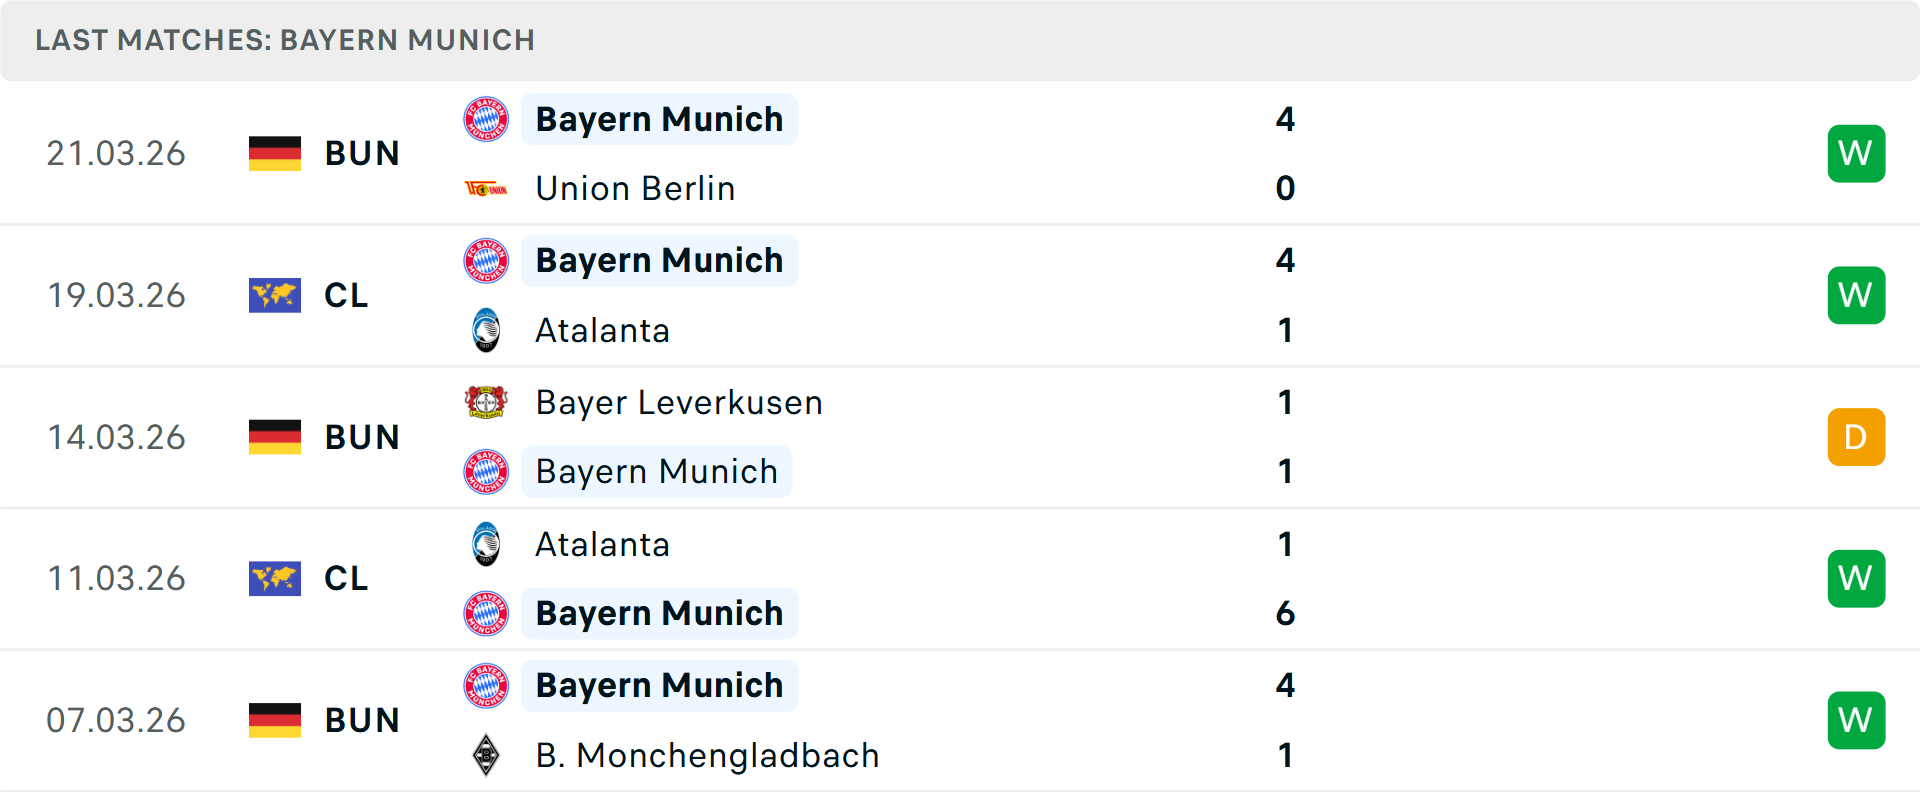This screenshot has height=792, width=1920.
Task: Click the Atalanta crest in the 11.03.26 fixture
Action: click(x=486, y=545)
